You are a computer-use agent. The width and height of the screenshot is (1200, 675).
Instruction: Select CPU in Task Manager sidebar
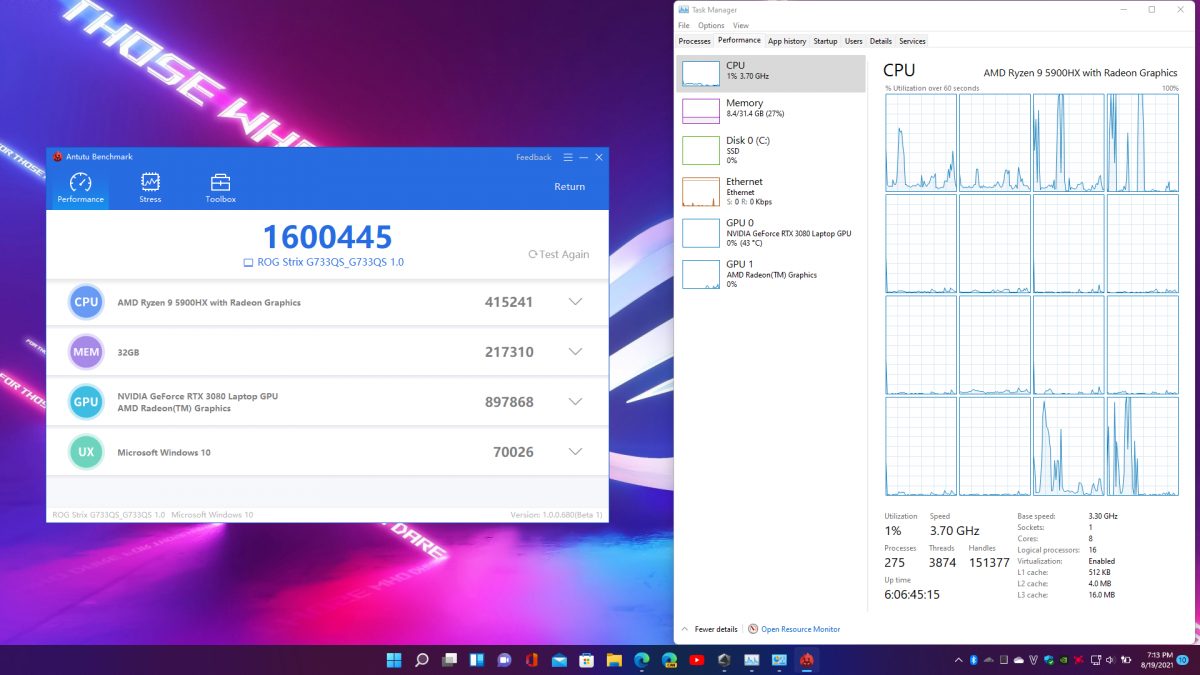pos(771,73)
